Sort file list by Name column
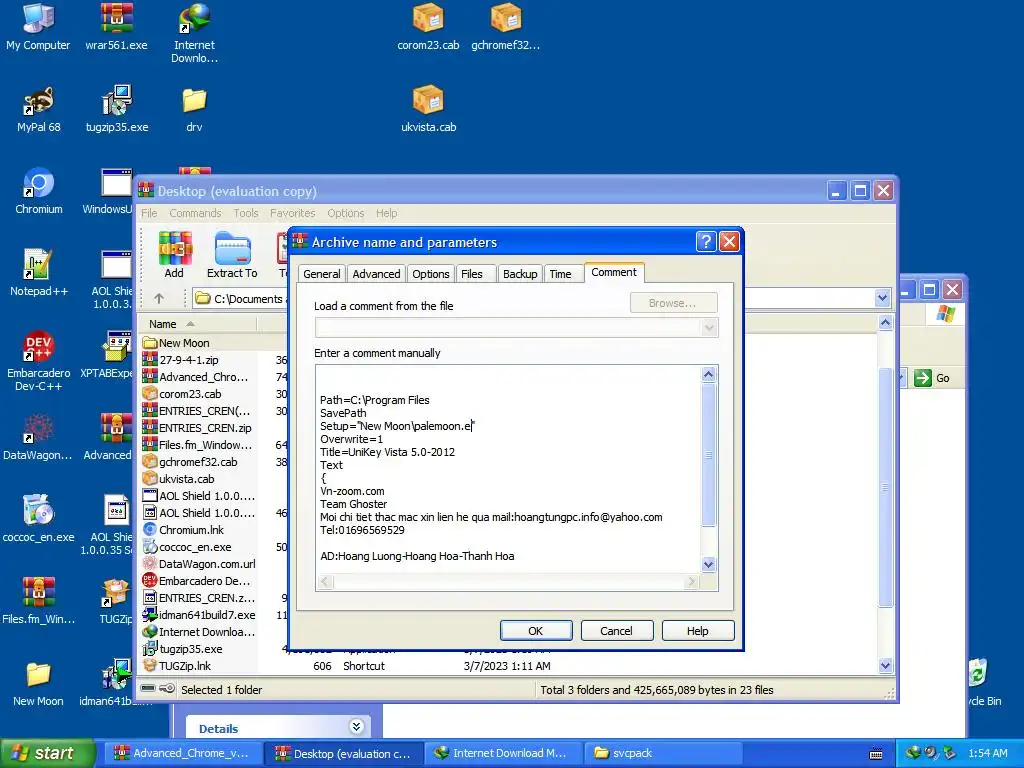The image size is (1024, 768). click(199, 324)
